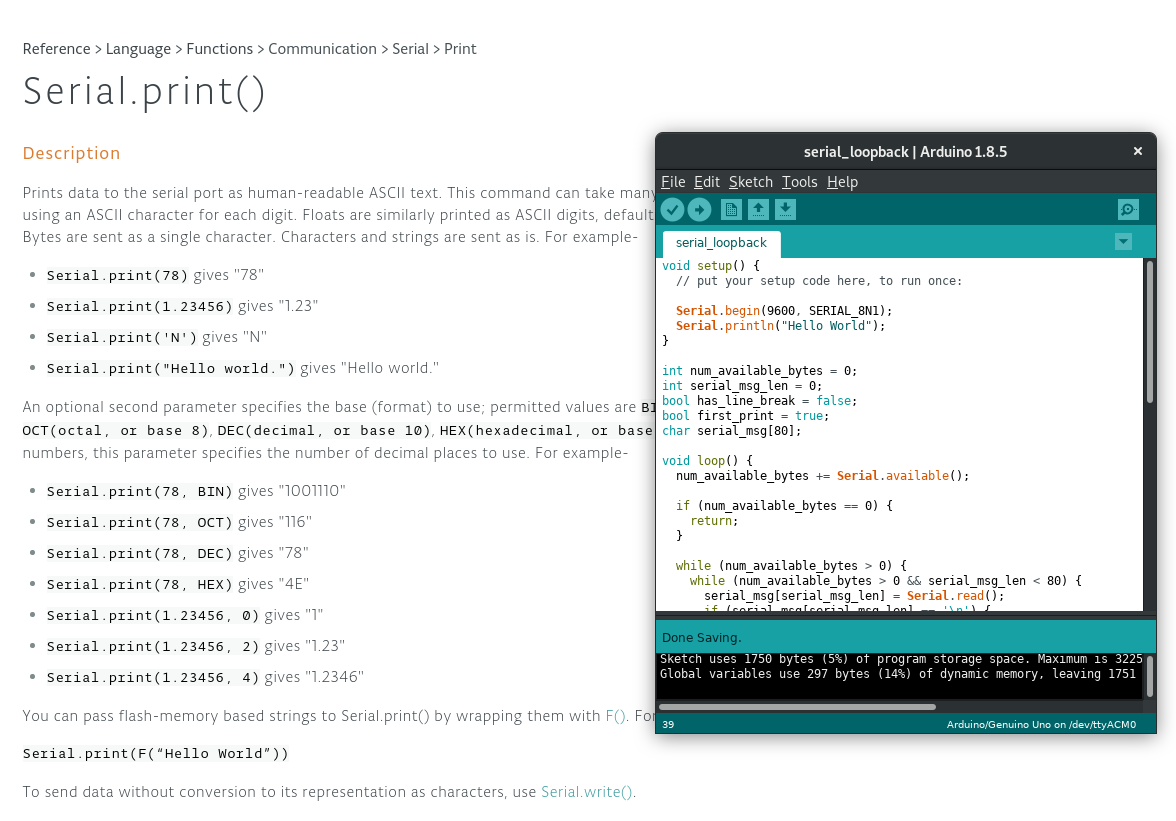Viewport: 1176px width, 821px height.
Task: Click the 'serial_msg[serial_msg_len] = Serial.read();' line
Action: (x=854, y=595)
